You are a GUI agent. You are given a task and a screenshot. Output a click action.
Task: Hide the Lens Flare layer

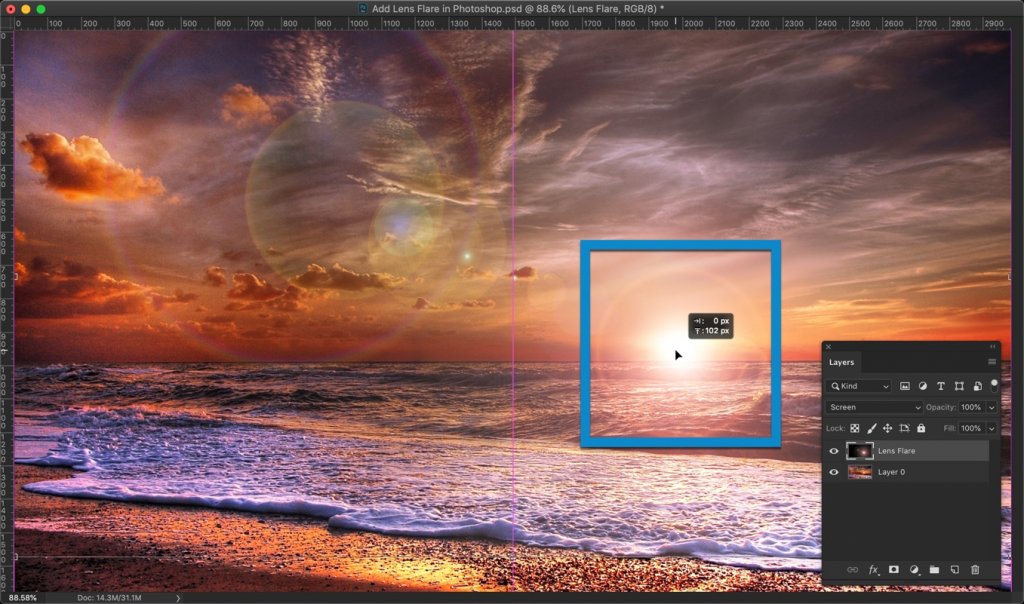pos(835,451)
